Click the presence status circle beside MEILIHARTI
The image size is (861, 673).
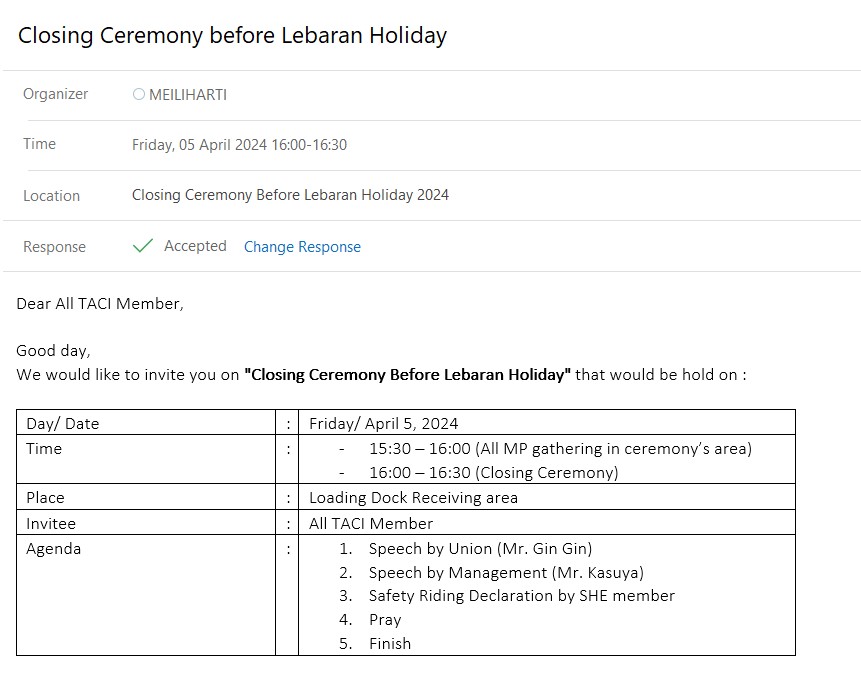point(139,94)
